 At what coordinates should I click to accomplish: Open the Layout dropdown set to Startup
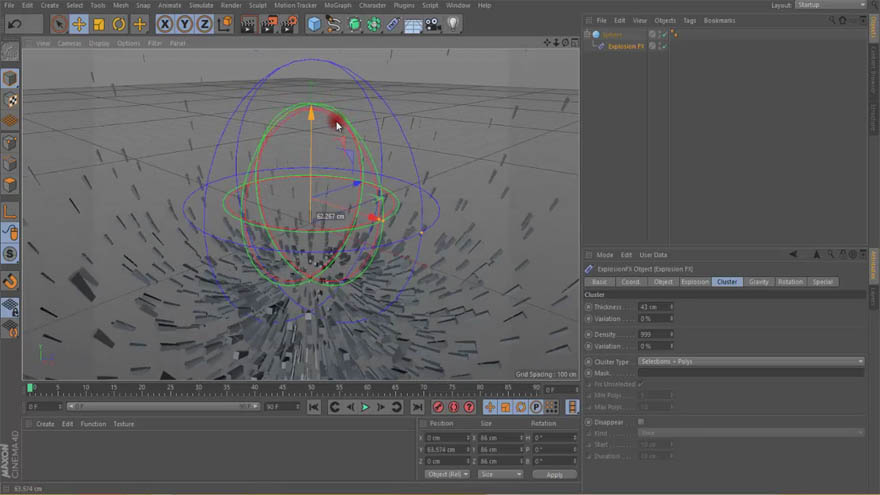click(831, 5)
